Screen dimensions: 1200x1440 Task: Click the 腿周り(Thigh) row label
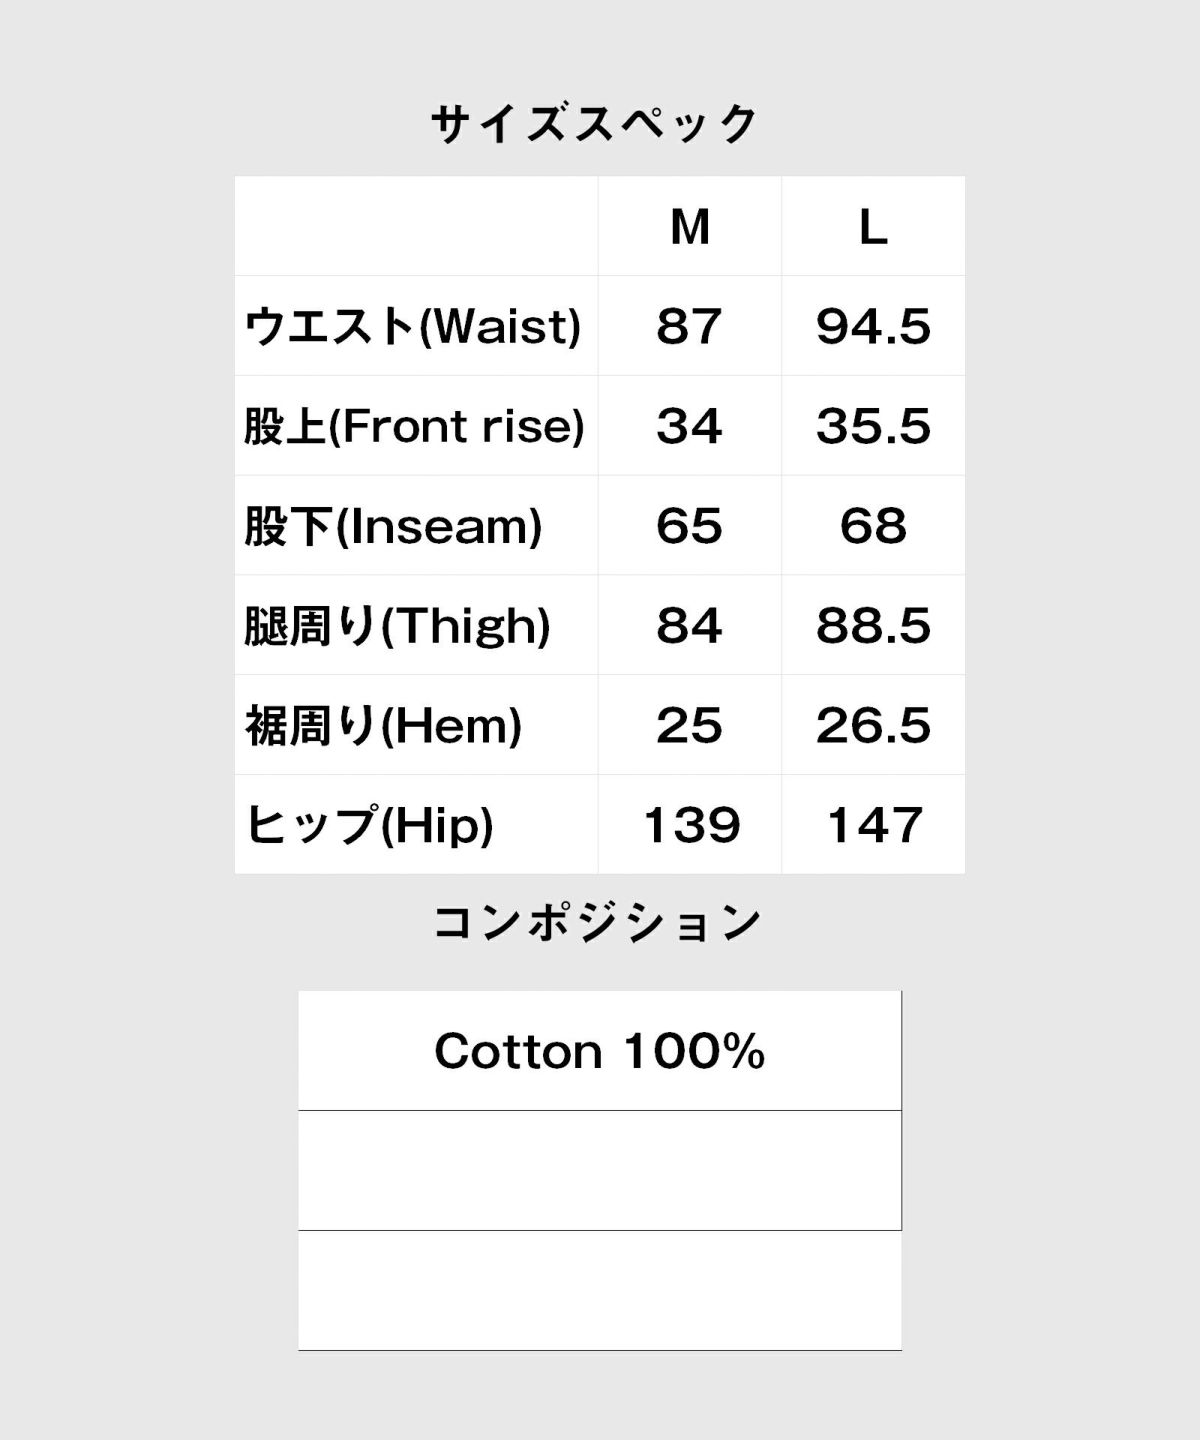point(397,626)
